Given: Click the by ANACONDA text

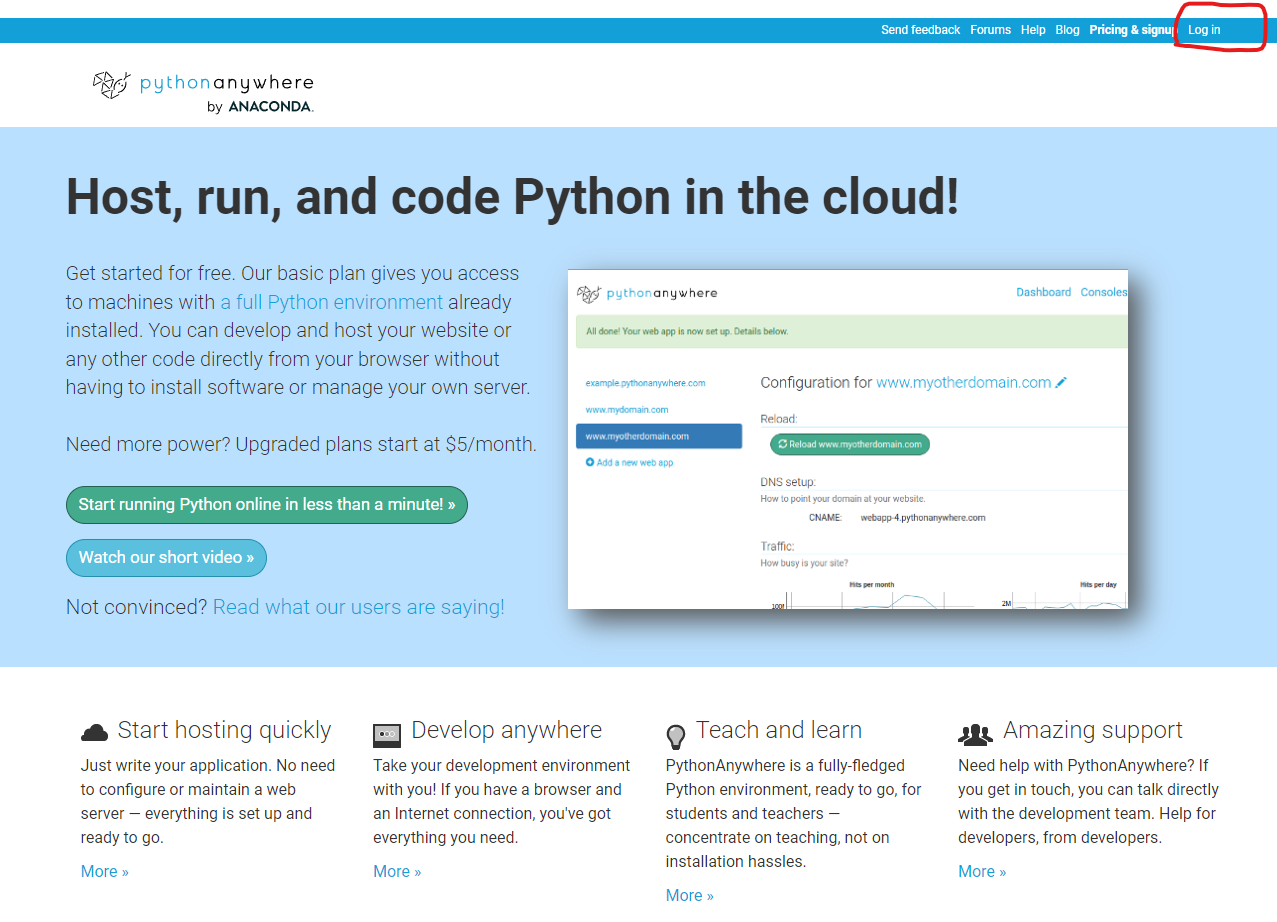Looking at the screenshot, I should (260, 107).
